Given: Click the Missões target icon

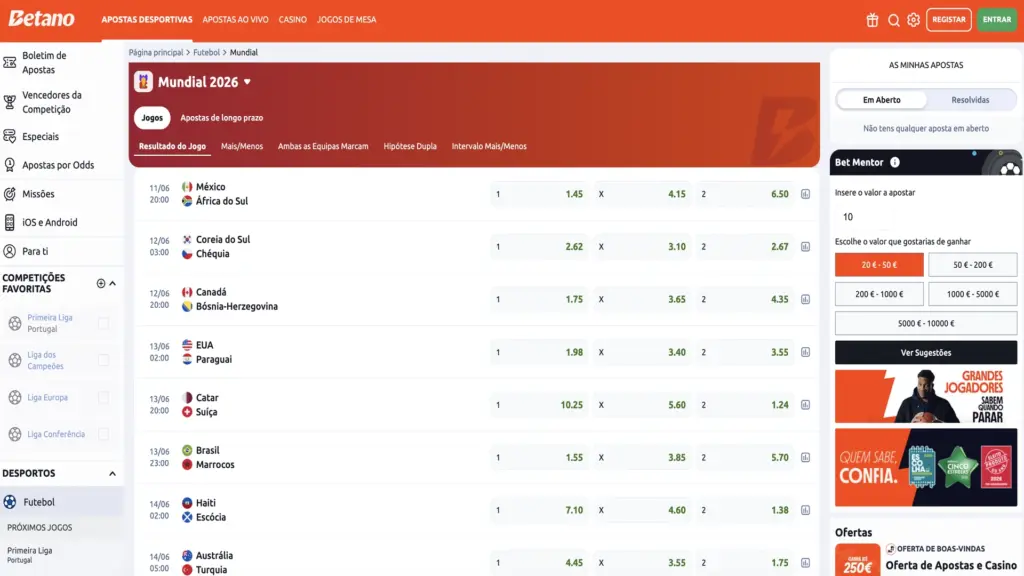Looking at the screenshot, I should (10, 194).
